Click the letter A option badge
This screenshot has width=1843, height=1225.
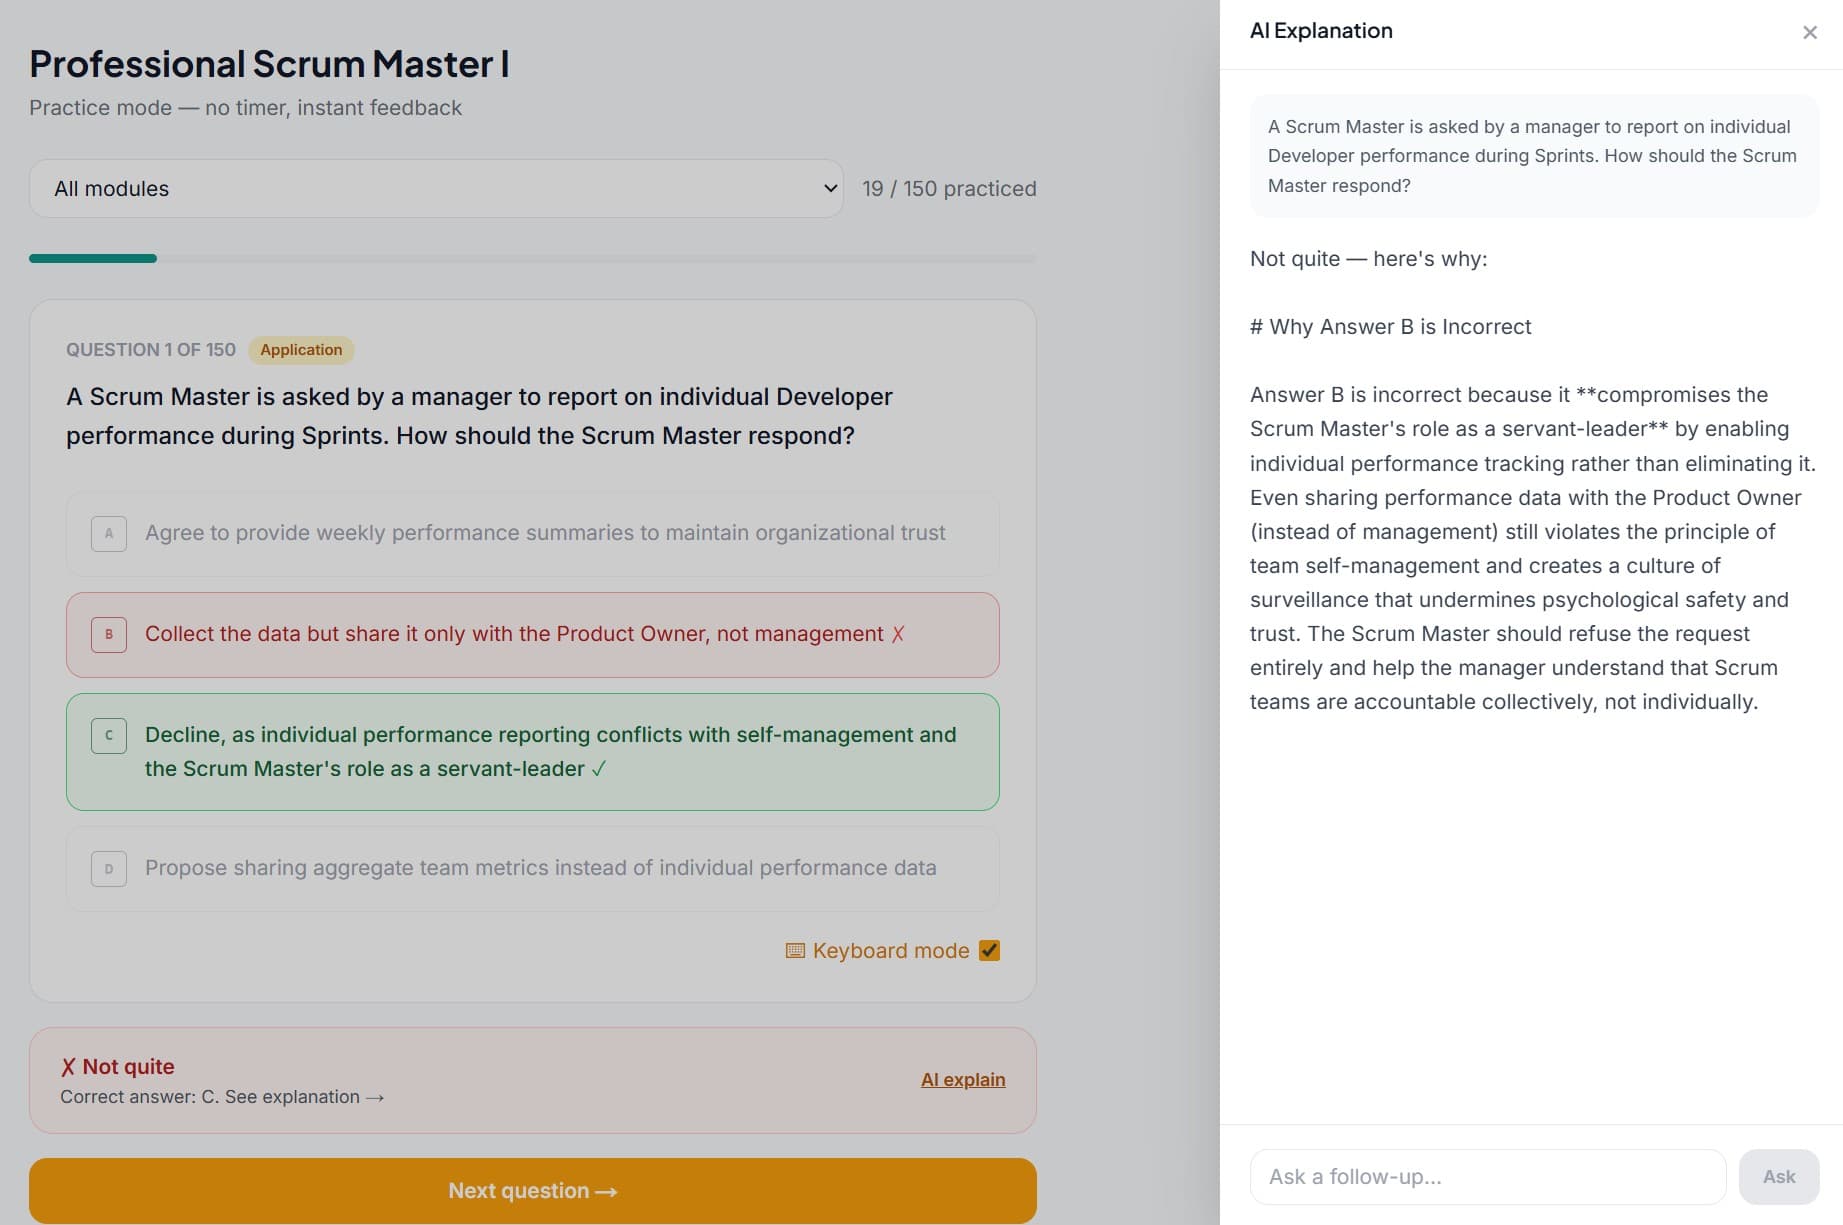pos(109,533)
